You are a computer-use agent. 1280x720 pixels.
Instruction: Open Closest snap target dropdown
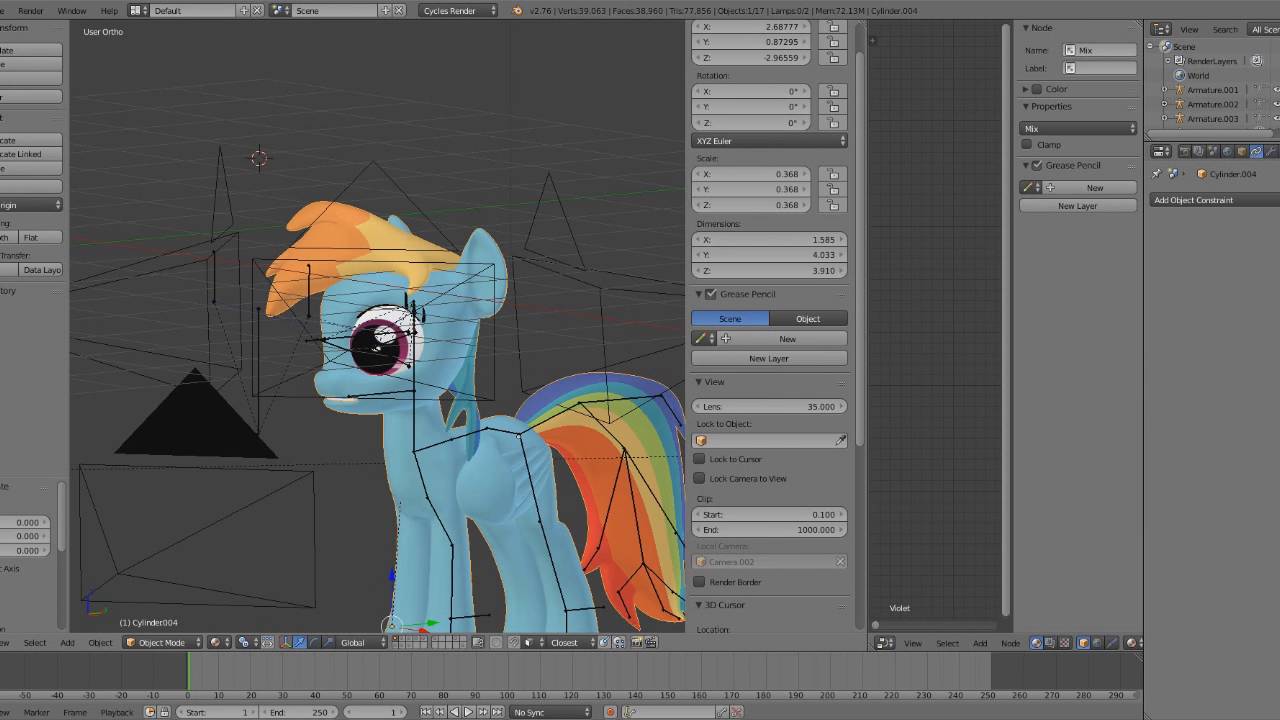pos(573,642)
